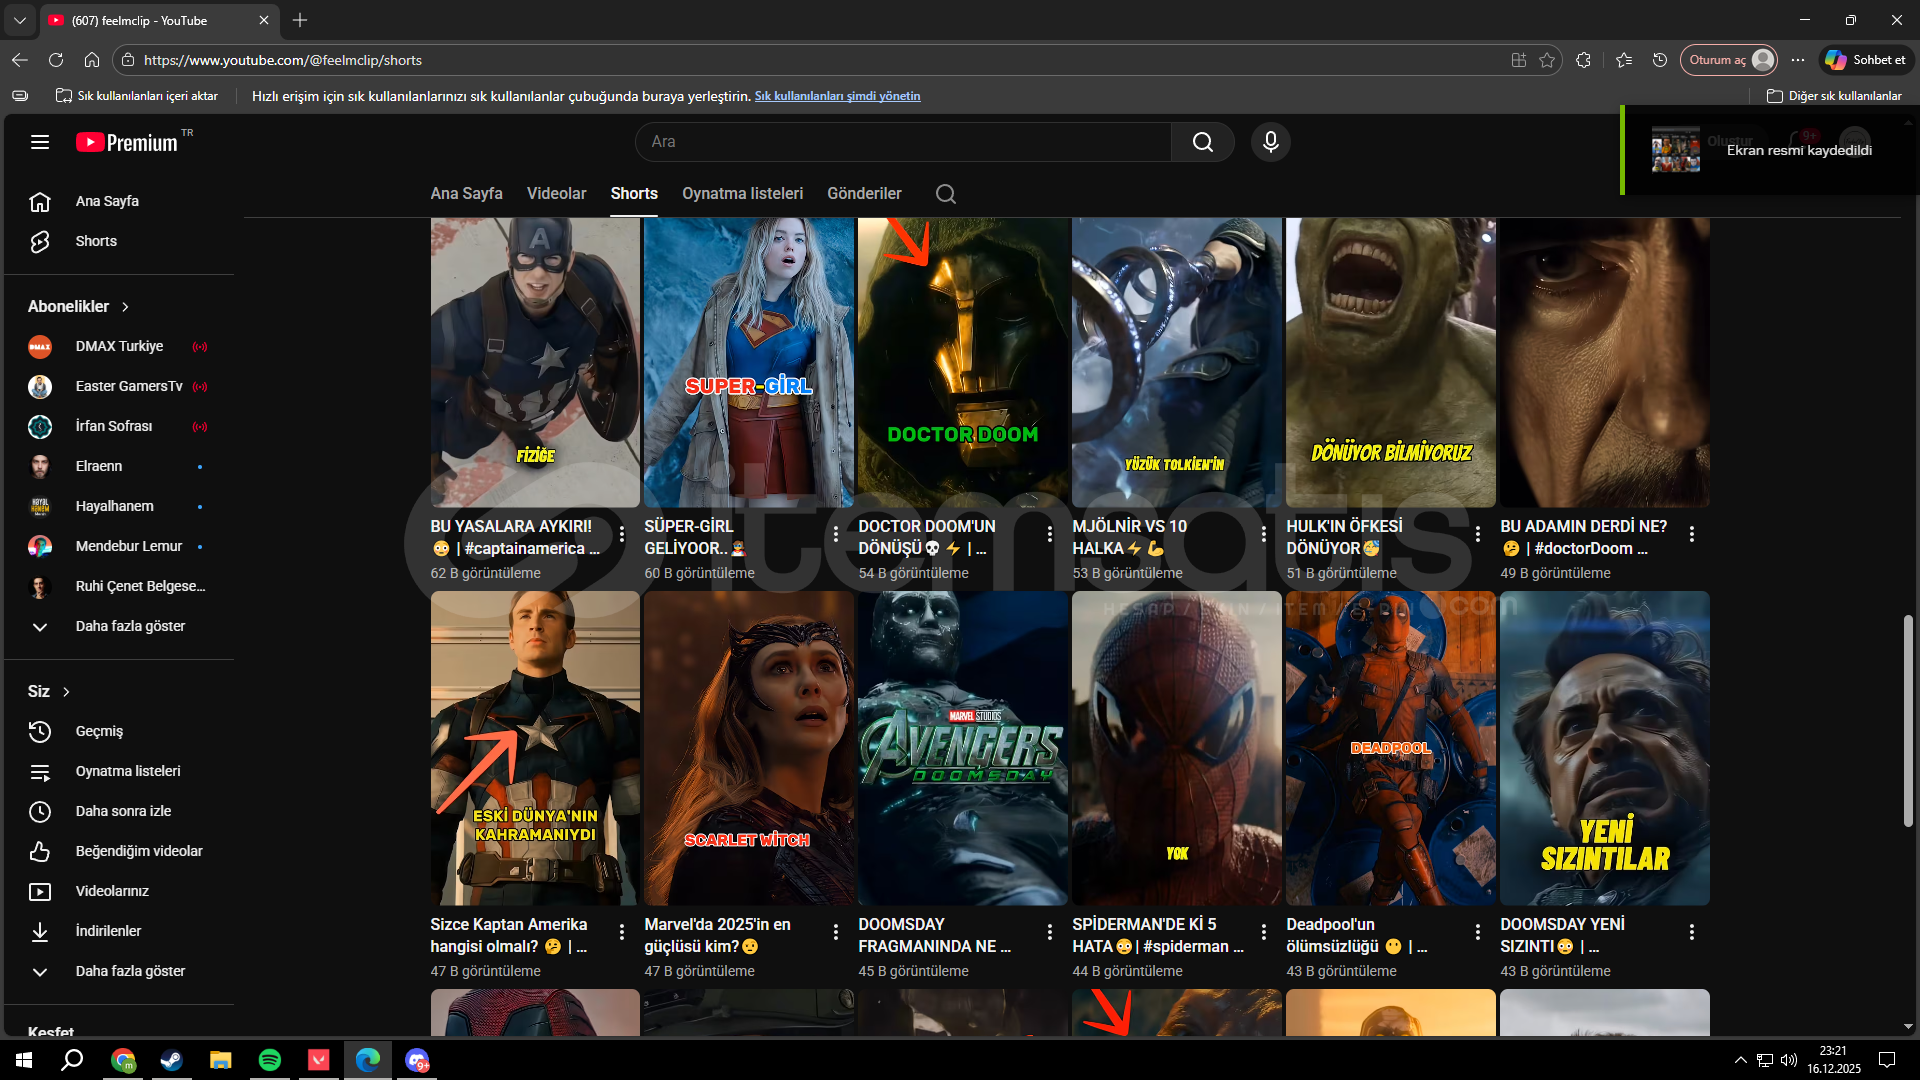Viewport: 1920px width, 1080px height.
Task: Click the channel search magnifier icon beside Gönderiler
Action: [x=945, y=194]
